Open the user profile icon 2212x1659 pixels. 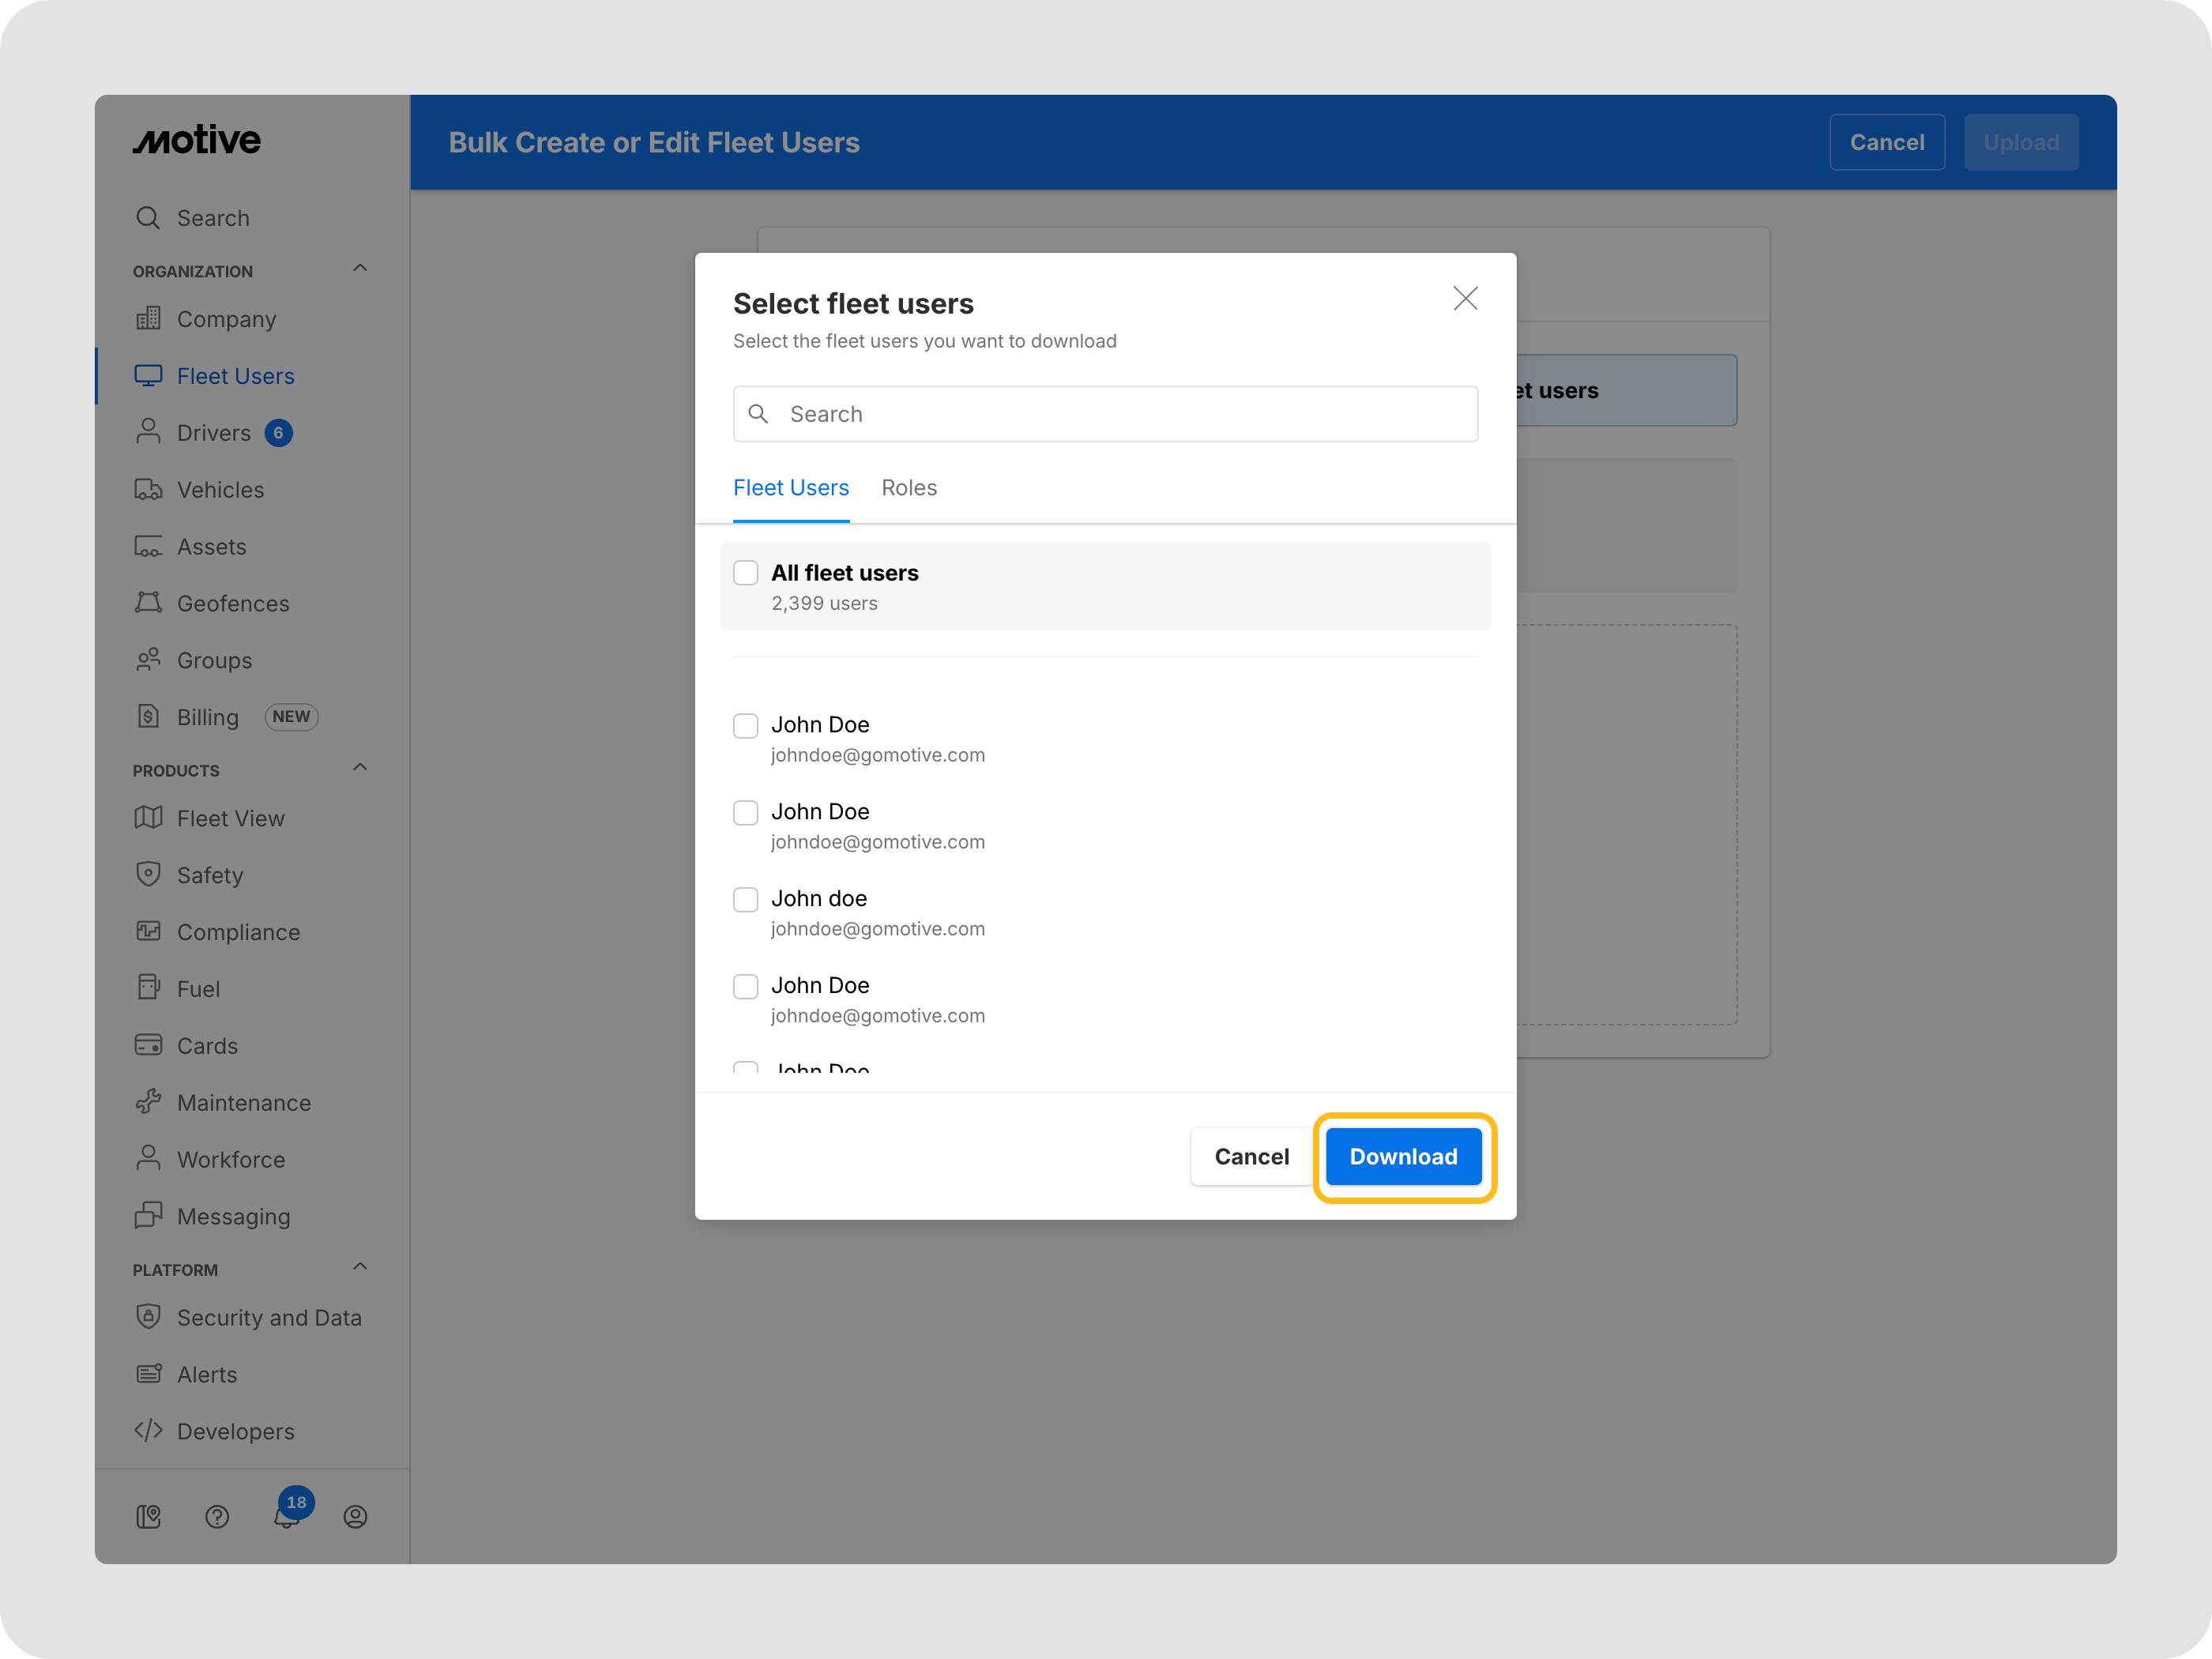[x=355, y=1517]
